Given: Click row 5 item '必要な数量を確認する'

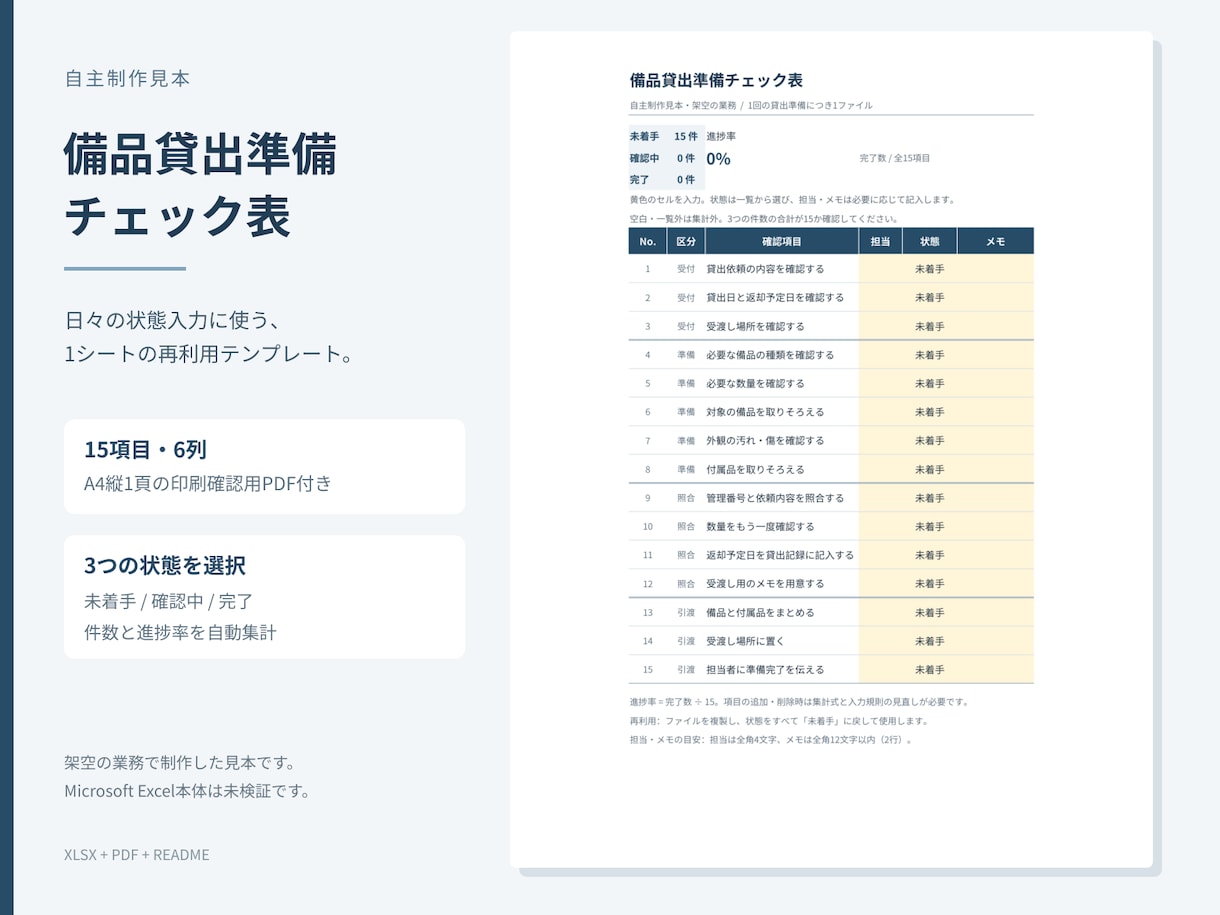Looking at the screenshot, I should 755,383.
